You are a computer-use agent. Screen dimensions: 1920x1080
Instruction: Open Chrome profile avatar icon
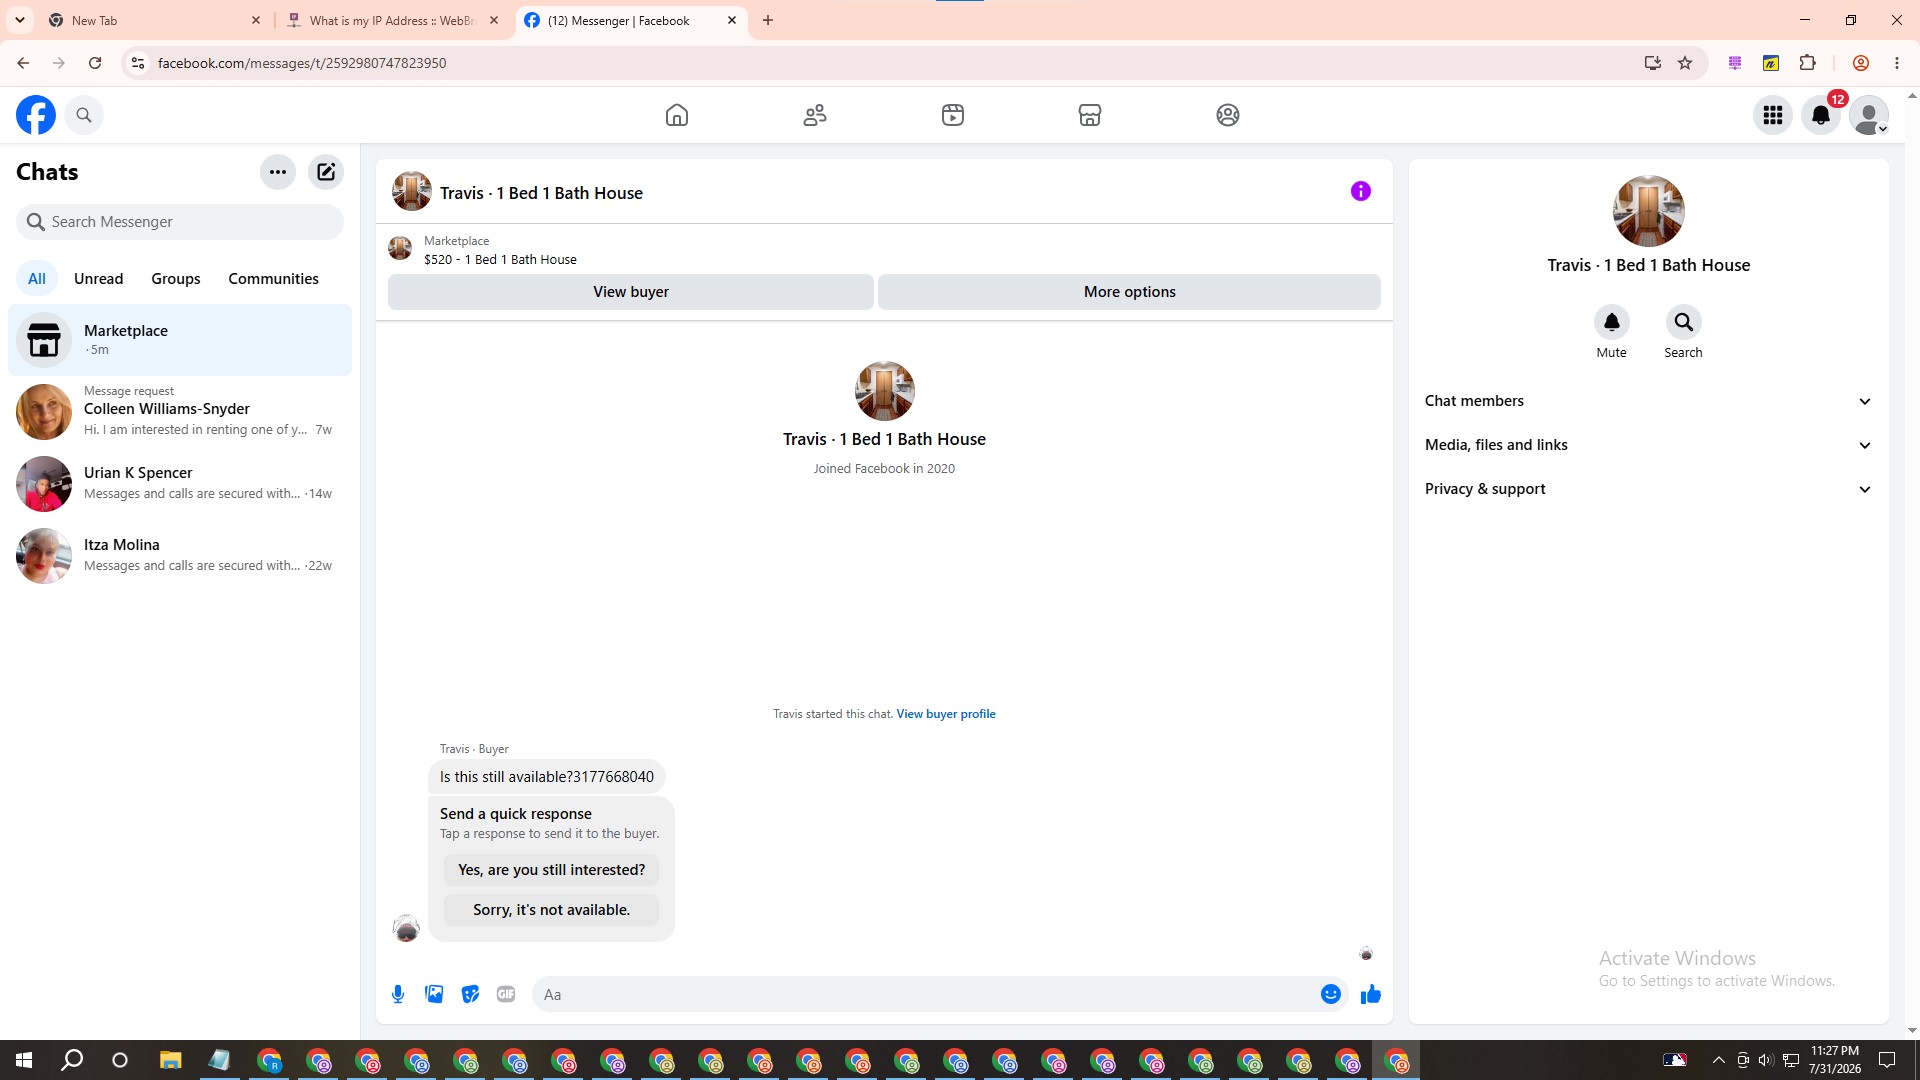click(x=1861, y=63)
